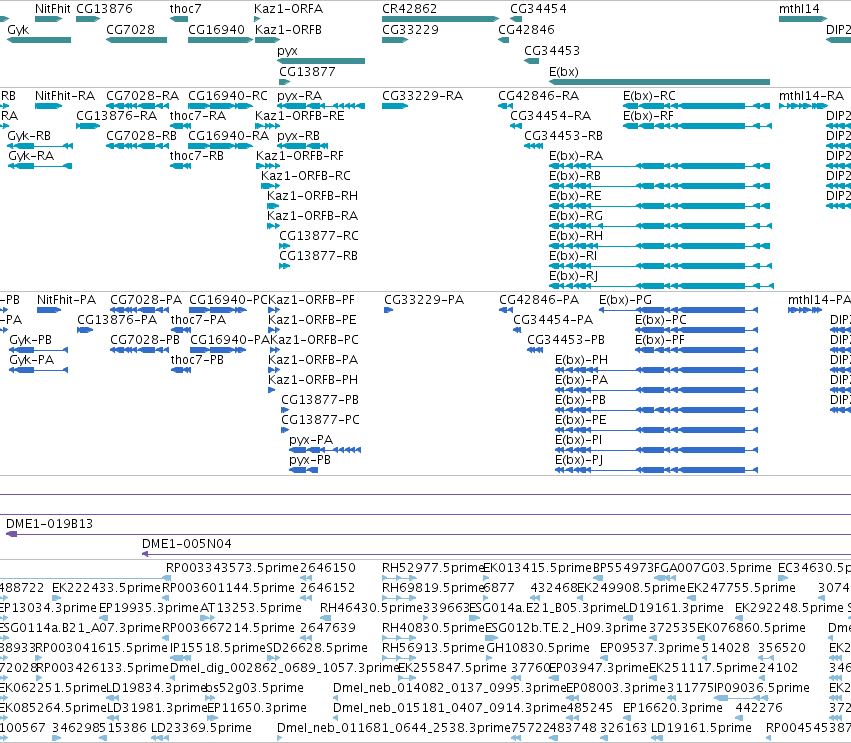Click the SD26628.5prime EST label
Viewport: 851px width, 743px height.
[317, 648]
